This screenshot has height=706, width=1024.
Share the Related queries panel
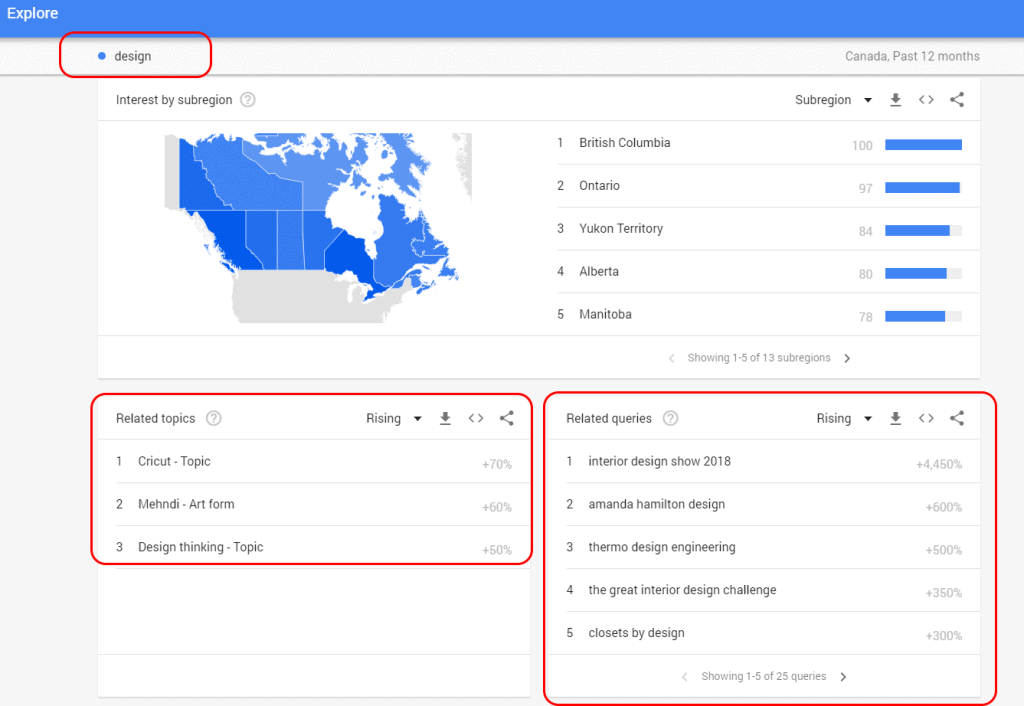(x=957, y=418)
